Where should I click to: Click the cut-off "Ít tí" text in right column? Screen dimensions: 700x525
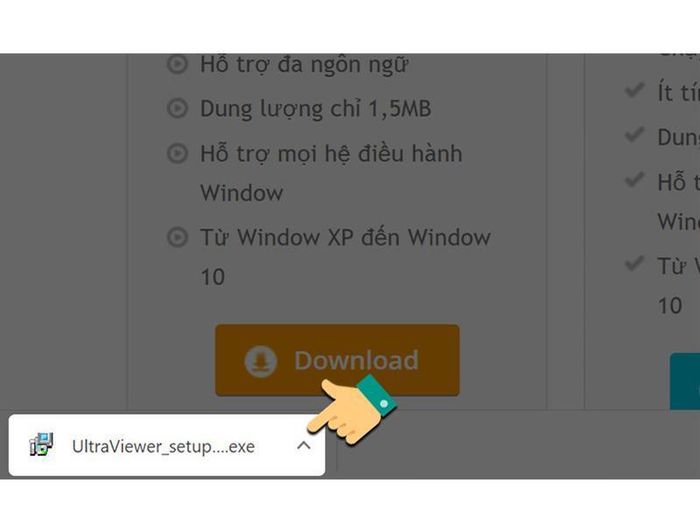coord(679,93)
